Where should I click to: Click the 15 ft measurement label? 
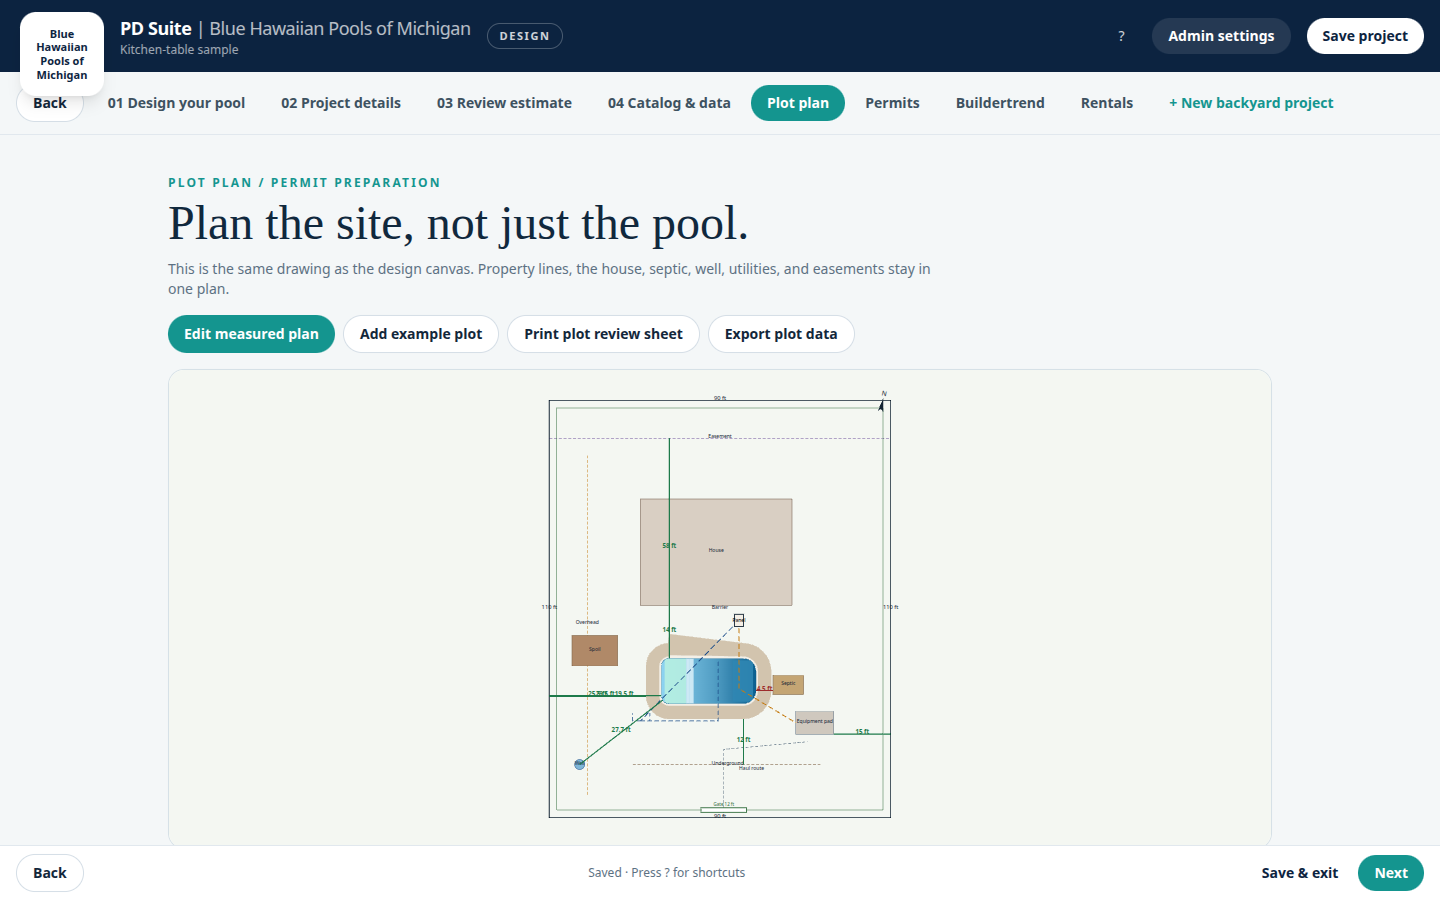pyautogui.click(x=862, y=732)
